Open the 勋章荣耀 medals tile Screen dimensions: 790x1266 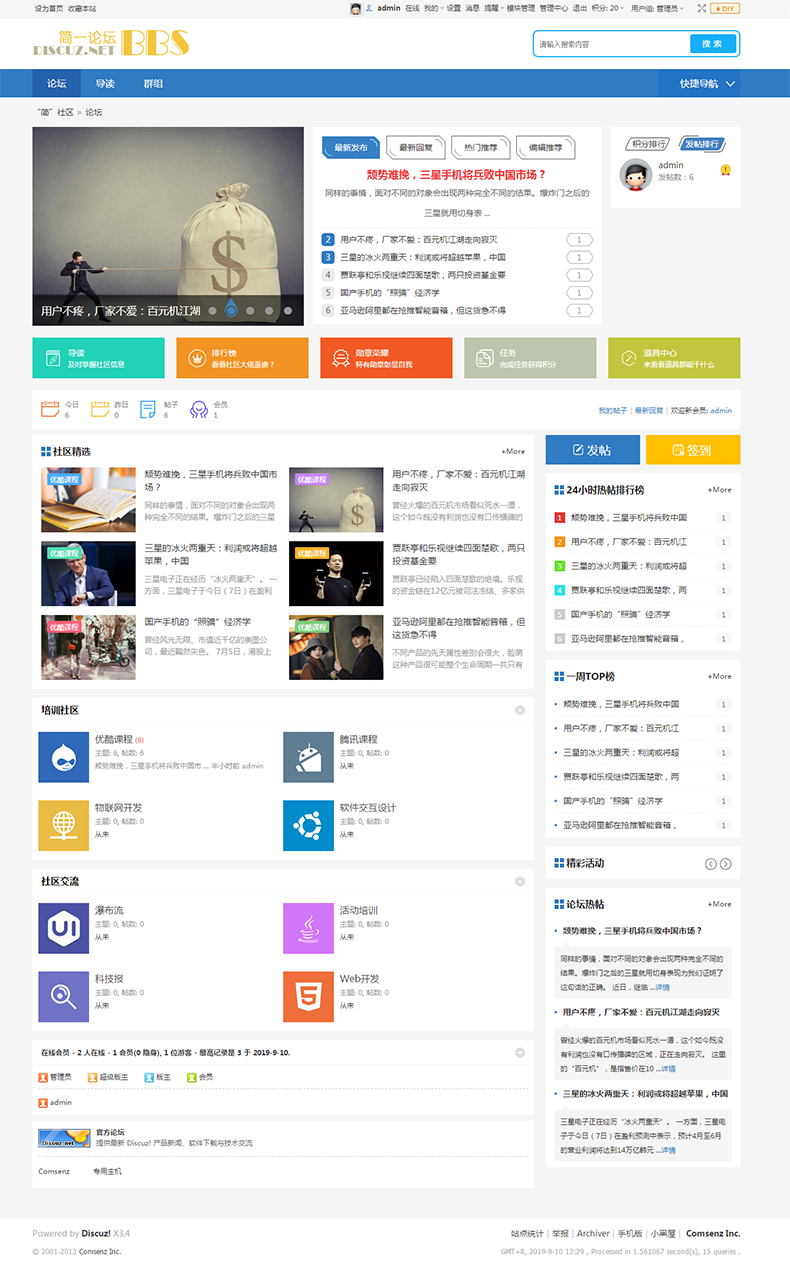[x=386, y=358]
